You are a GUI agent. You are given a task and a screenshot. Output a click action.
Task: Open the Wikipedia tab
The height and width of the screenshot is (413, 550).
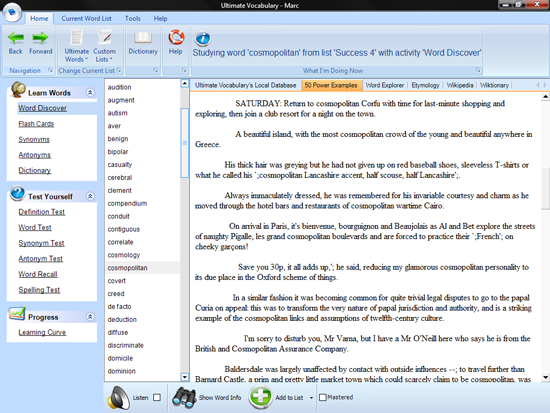(x=460, y=85)
